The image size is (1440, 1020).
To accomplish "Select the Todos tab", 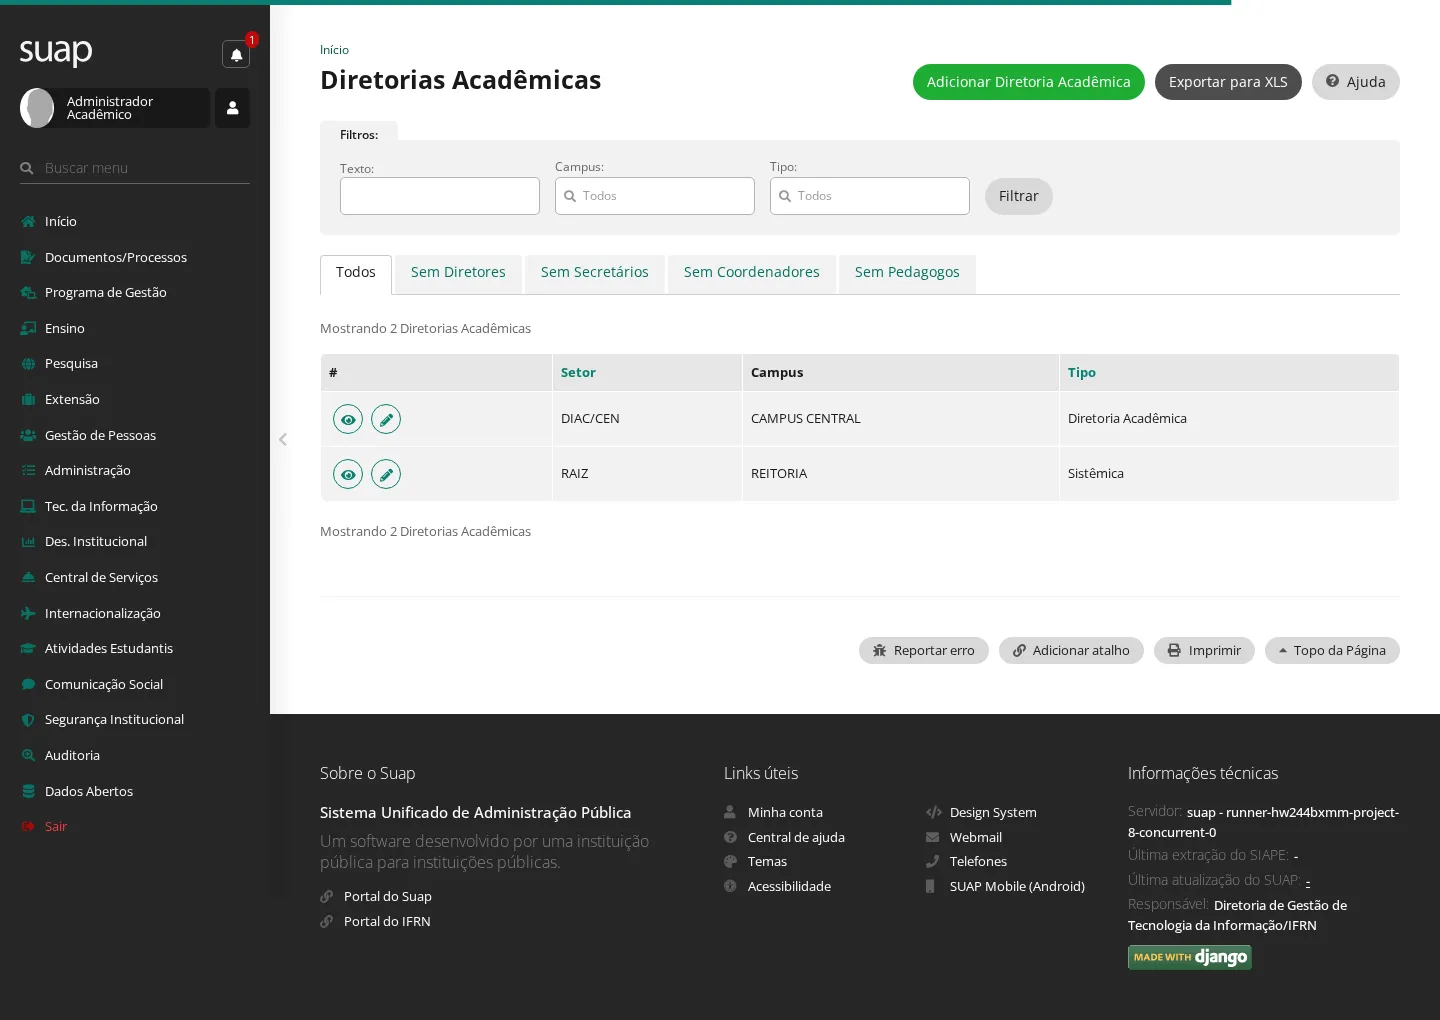I will 356,273.
